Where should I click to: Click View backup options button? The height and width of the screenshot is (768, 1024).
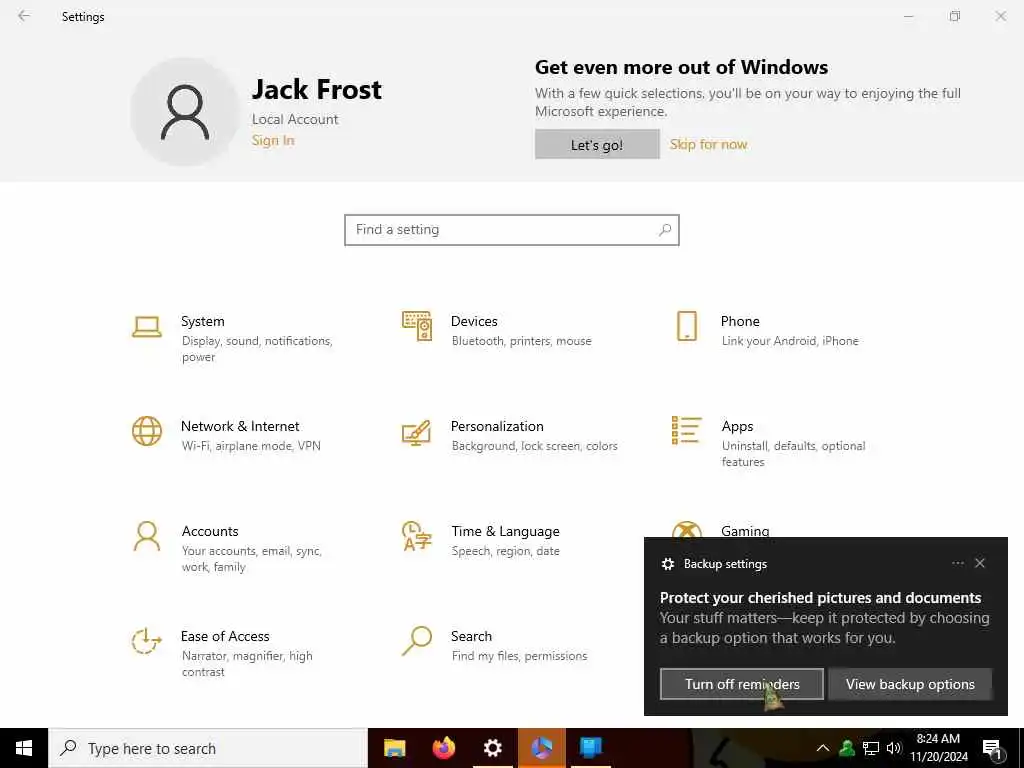(910, 684)
